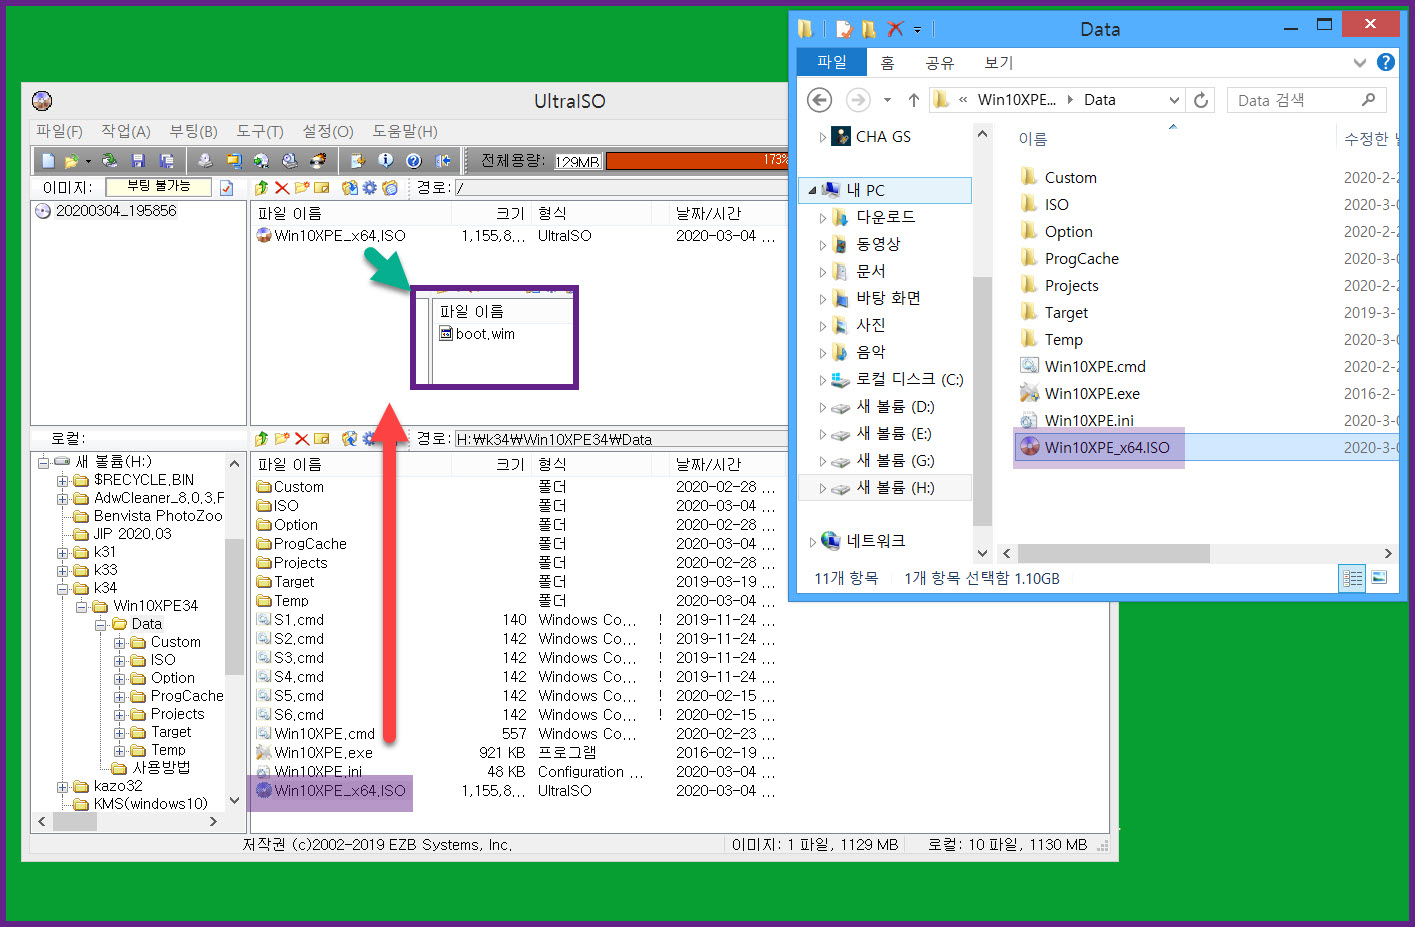Click the orange 173% capacity bar in UltraISO
The height and width of the screenshot is (927, 1415).
[x=697, y=160]
